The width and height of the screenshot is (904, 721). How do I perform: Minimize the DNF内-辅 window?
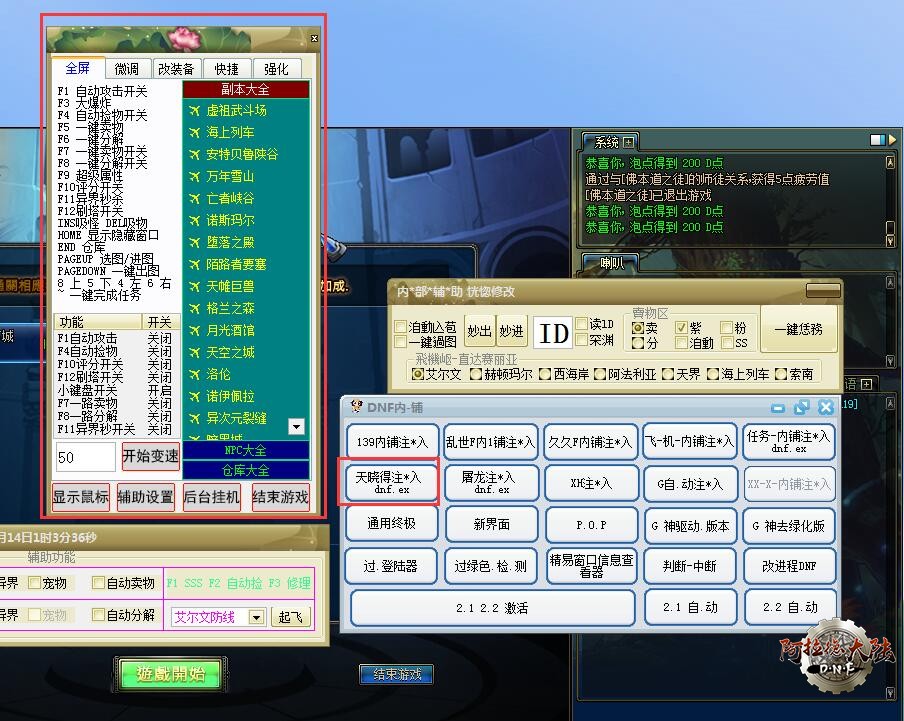point(778,408)
